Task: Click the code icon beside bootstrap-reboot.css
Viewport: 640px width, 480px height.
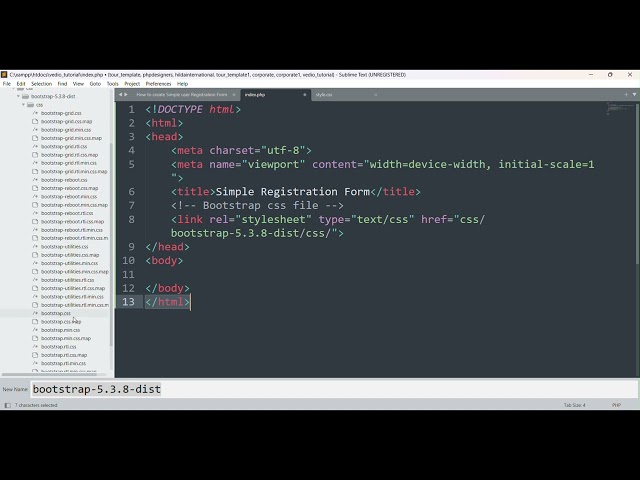Action: (35, 180)
